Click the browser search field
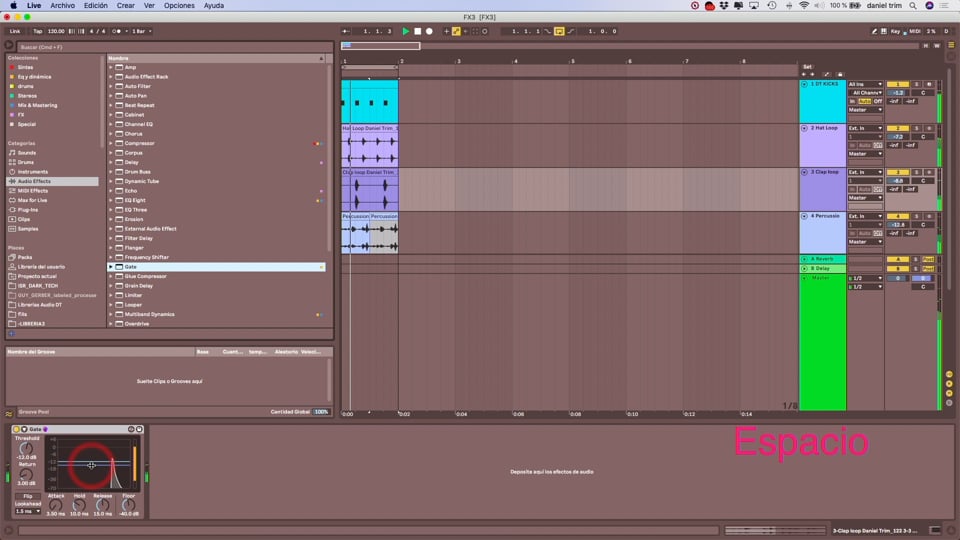 tap(174, 47)
